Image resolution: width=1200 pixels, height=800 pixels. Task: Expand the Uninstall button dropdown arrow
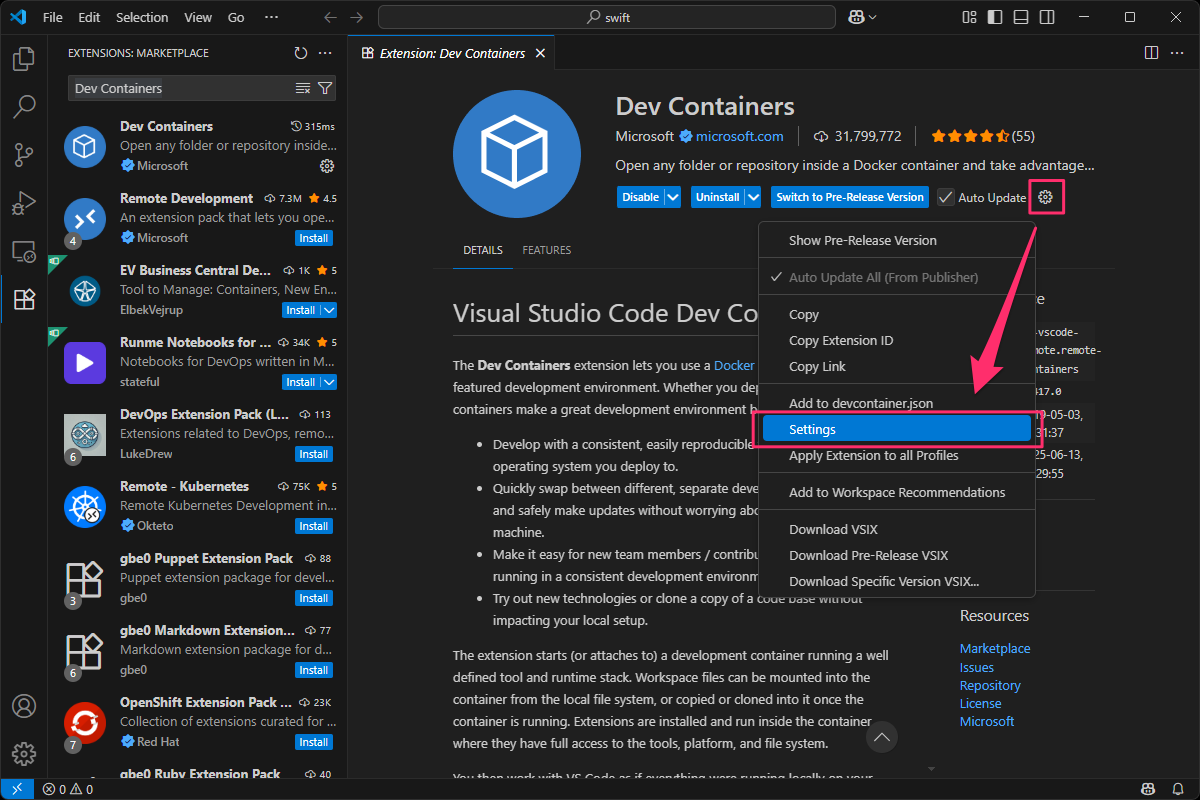[752, 197]
